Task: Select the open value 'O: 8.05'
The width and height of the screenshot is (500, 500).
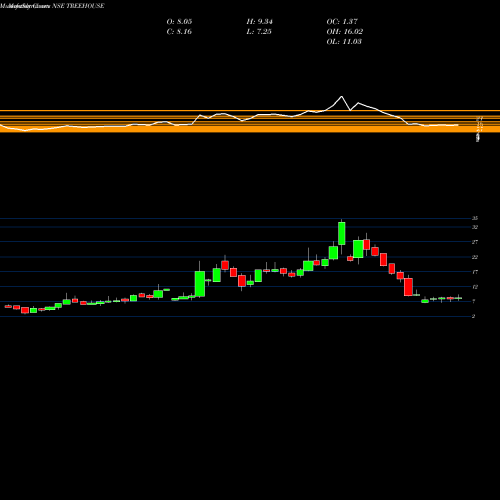Action: point(179,22)
